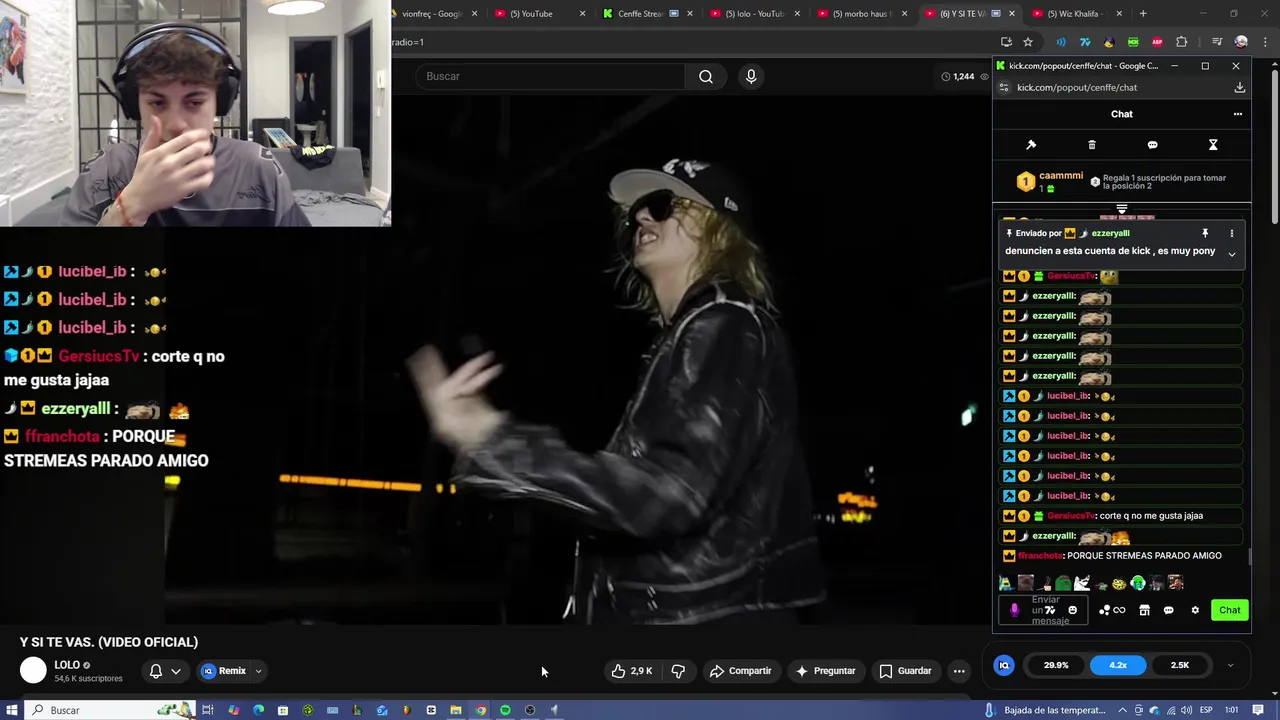Switch to the Wiz Khalifa tab
1280x720 pixels.
pos(1075,14)
